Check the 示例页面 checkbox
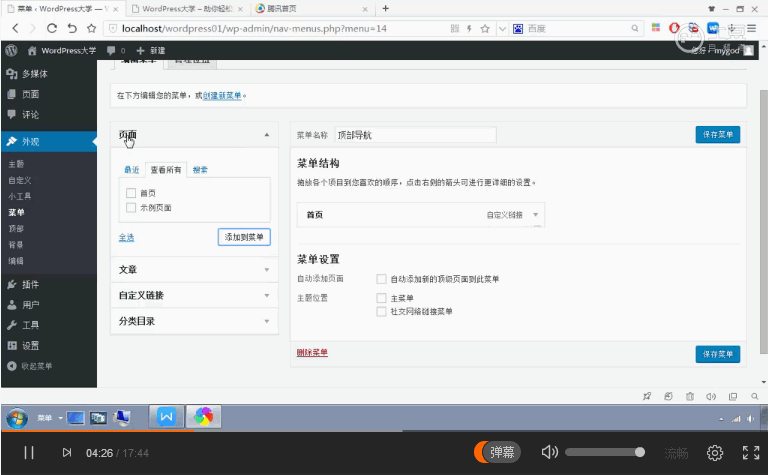This screenshot has height=475, width=768. point(131,208)
